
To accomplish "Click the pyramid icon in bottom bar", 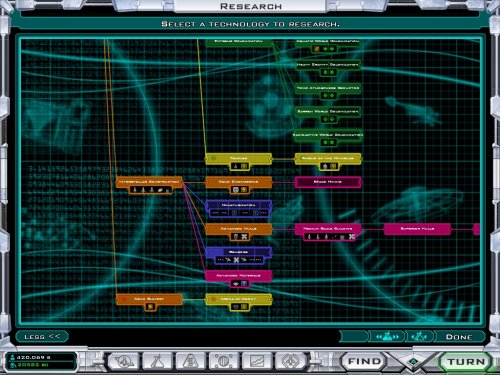I will [x=190, y=361].
